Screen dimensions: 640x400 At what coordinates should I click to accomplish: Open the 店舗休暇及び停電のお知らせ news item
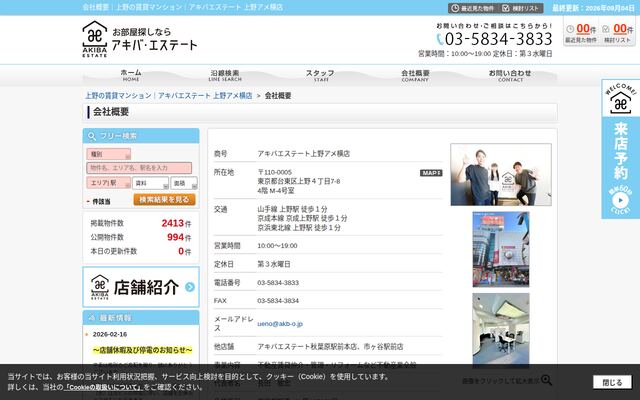(x=142, y=350)
